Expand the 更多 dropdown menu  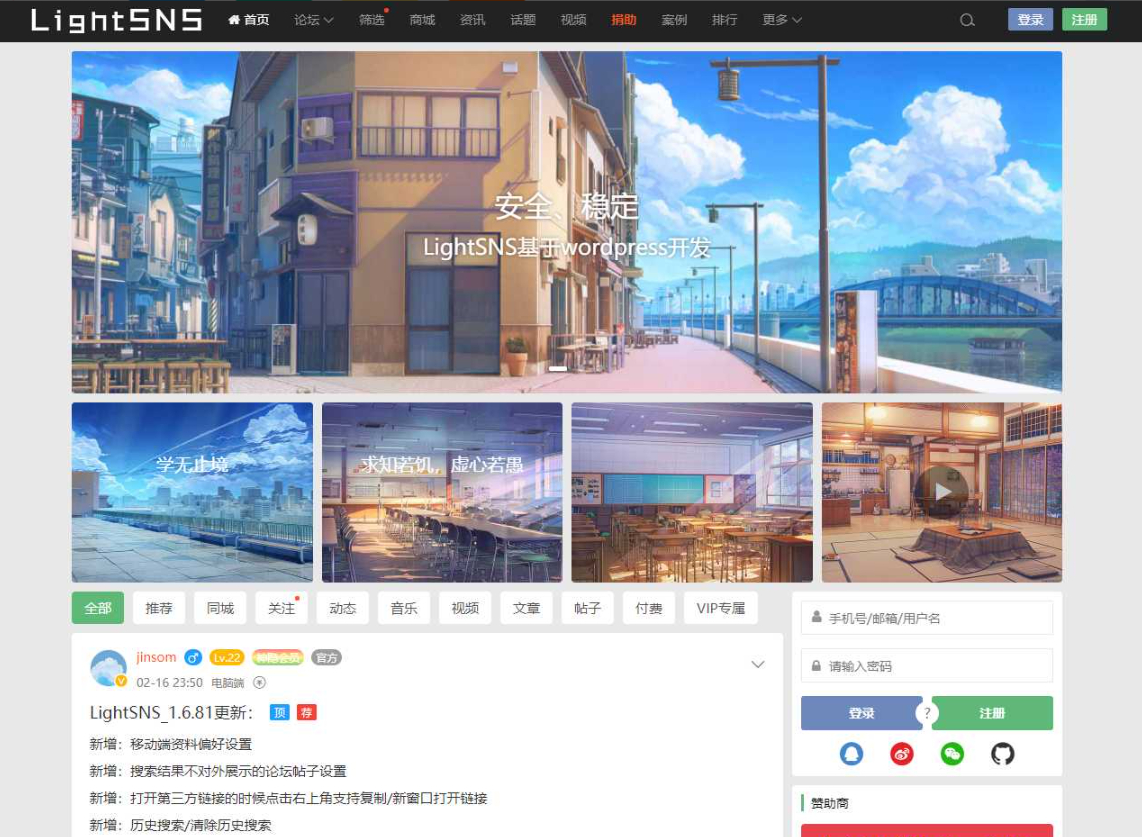(782, 20)
